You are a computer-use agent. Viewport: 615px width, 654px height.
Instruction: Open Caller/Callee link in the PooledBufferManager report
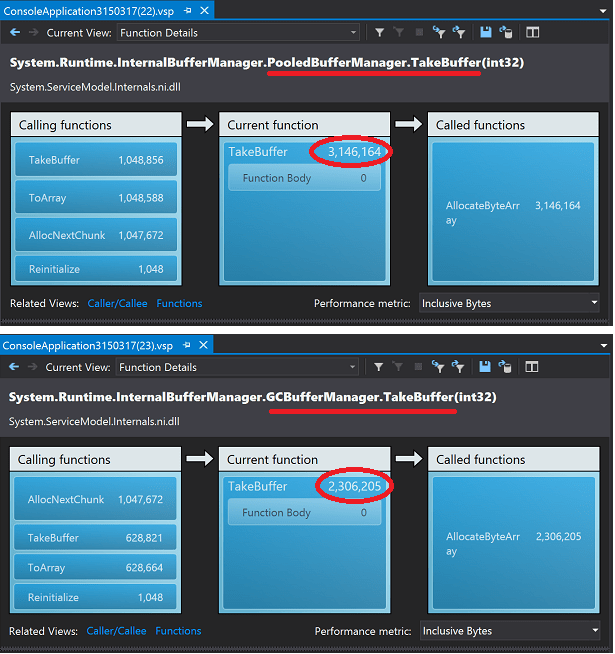(116, 303)
